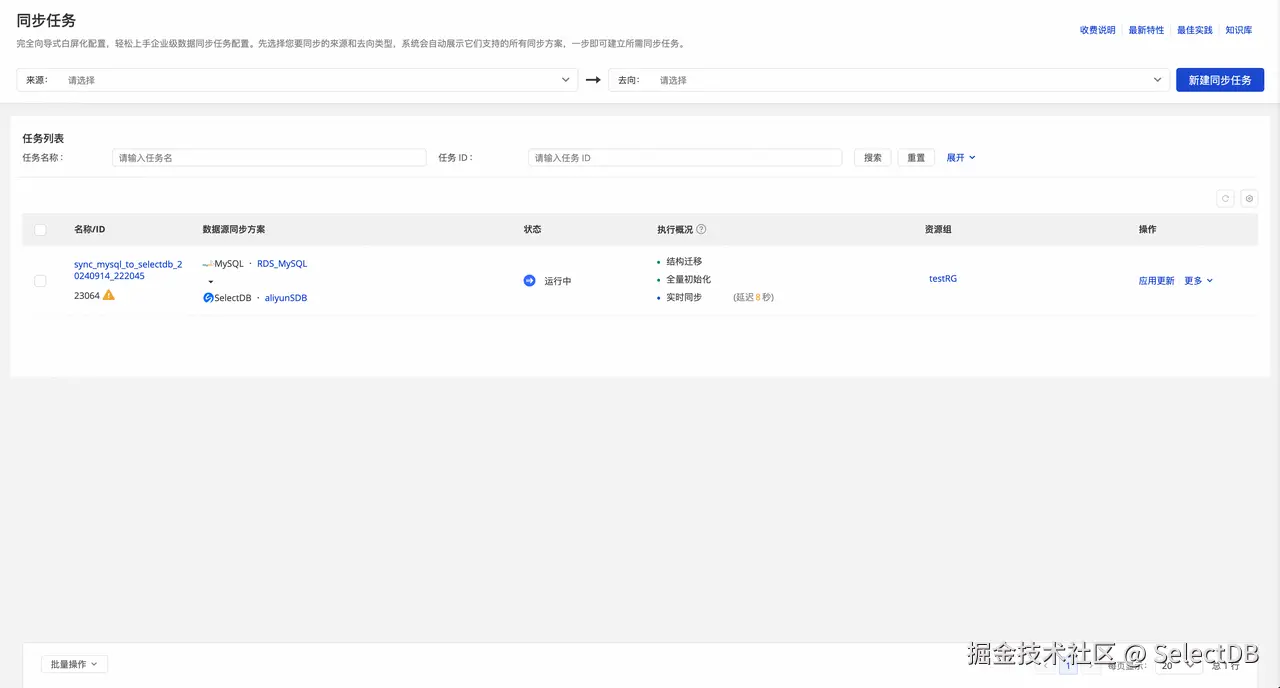Click task ID 23064
This screenshot has width=1280, height=688.
pyautogui.click(x=87, y=296)
